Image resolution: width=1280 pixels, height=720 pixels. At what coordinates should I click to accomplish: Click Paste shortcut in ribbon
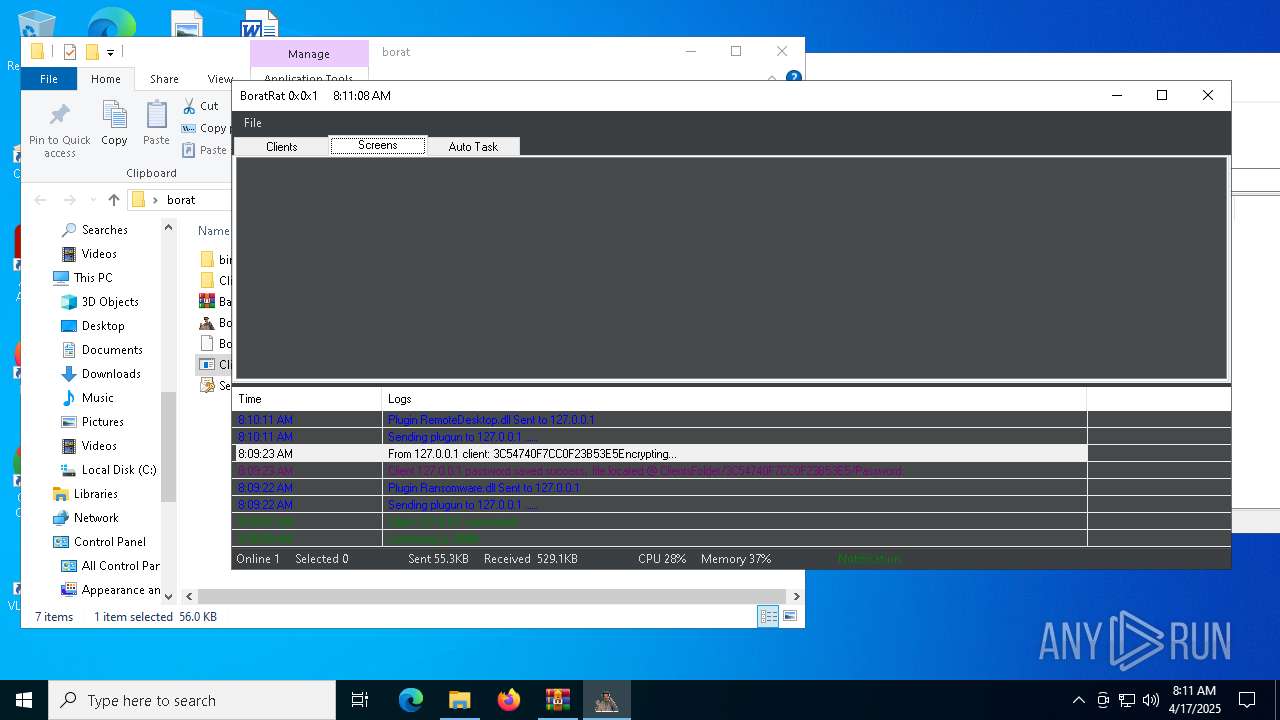pos(205,150)
